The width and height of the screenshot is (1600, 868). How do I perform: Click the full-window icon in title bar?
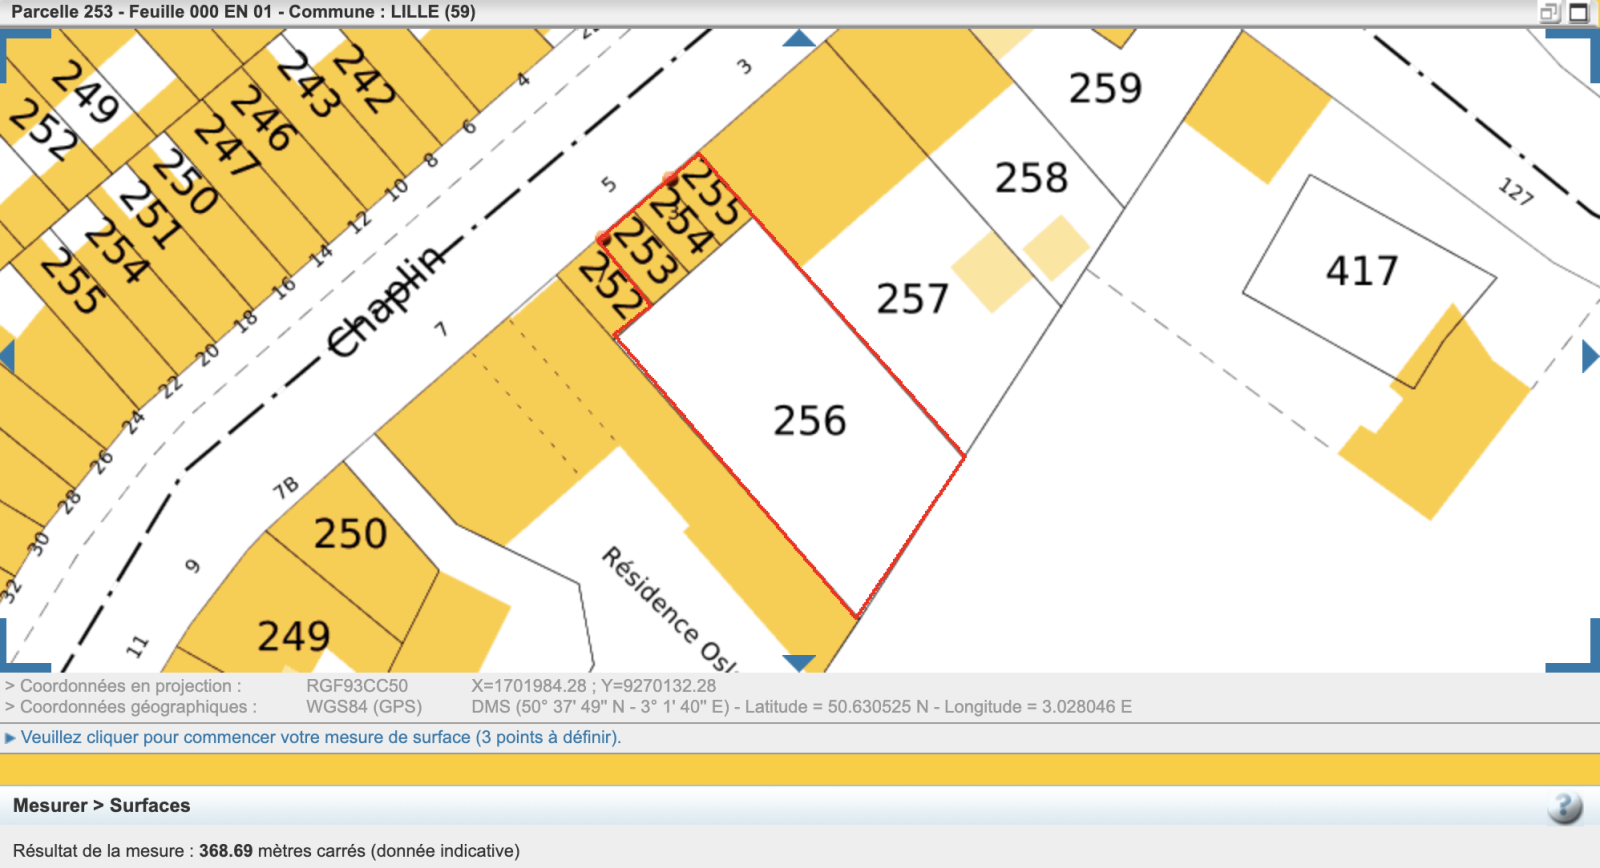click(x=1579, y=13)
